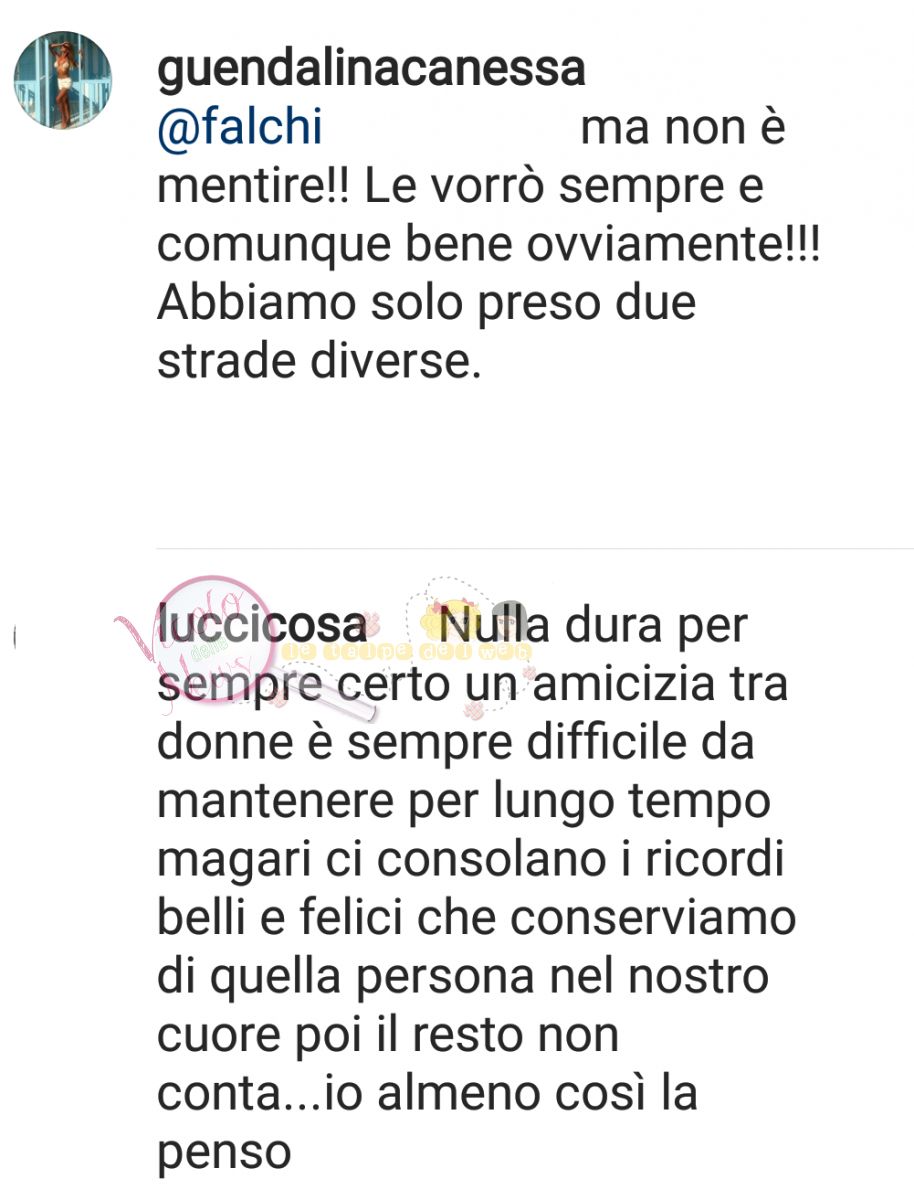The height and width of the screenshot is (1200, 914).
Task: Click the final word 'penso' in luccicosa's comment
Action: [x=223, y=1155]
